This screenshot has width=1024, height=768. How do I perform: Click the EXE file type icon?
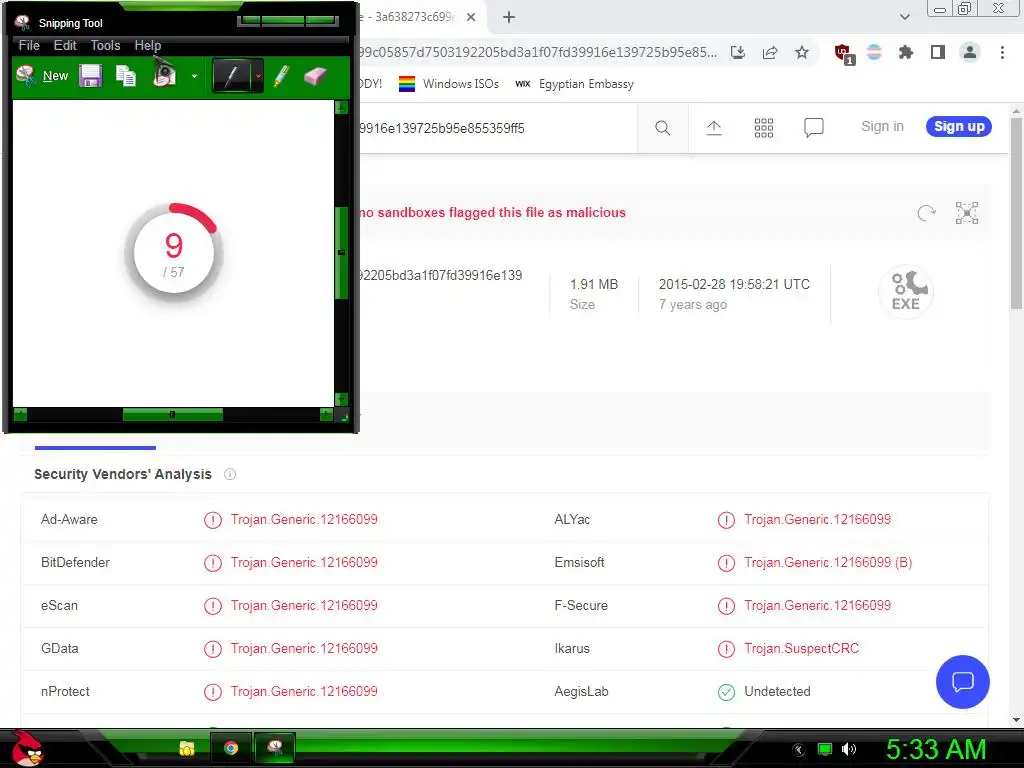point(905,291)
